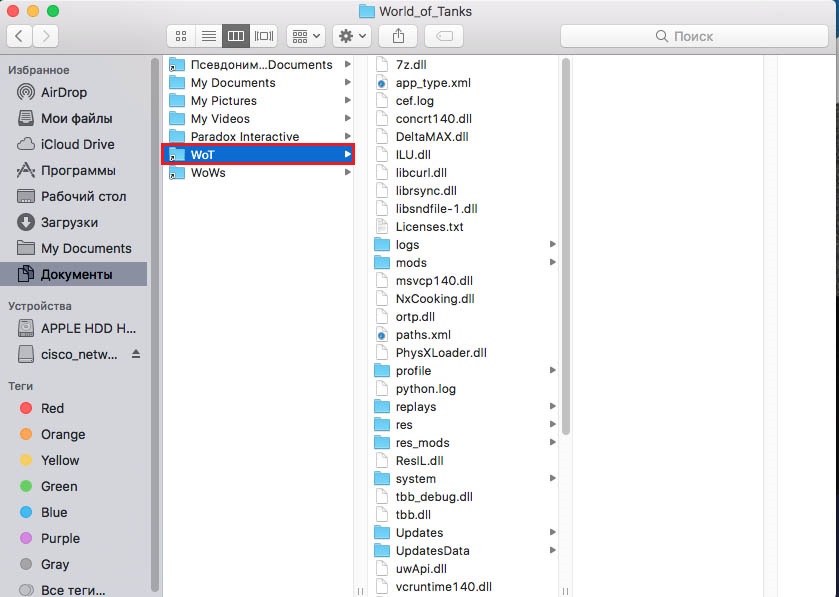This screenshot has width=839, height=597.
Task: Select the My Videos folder
Action: point(259,119)
